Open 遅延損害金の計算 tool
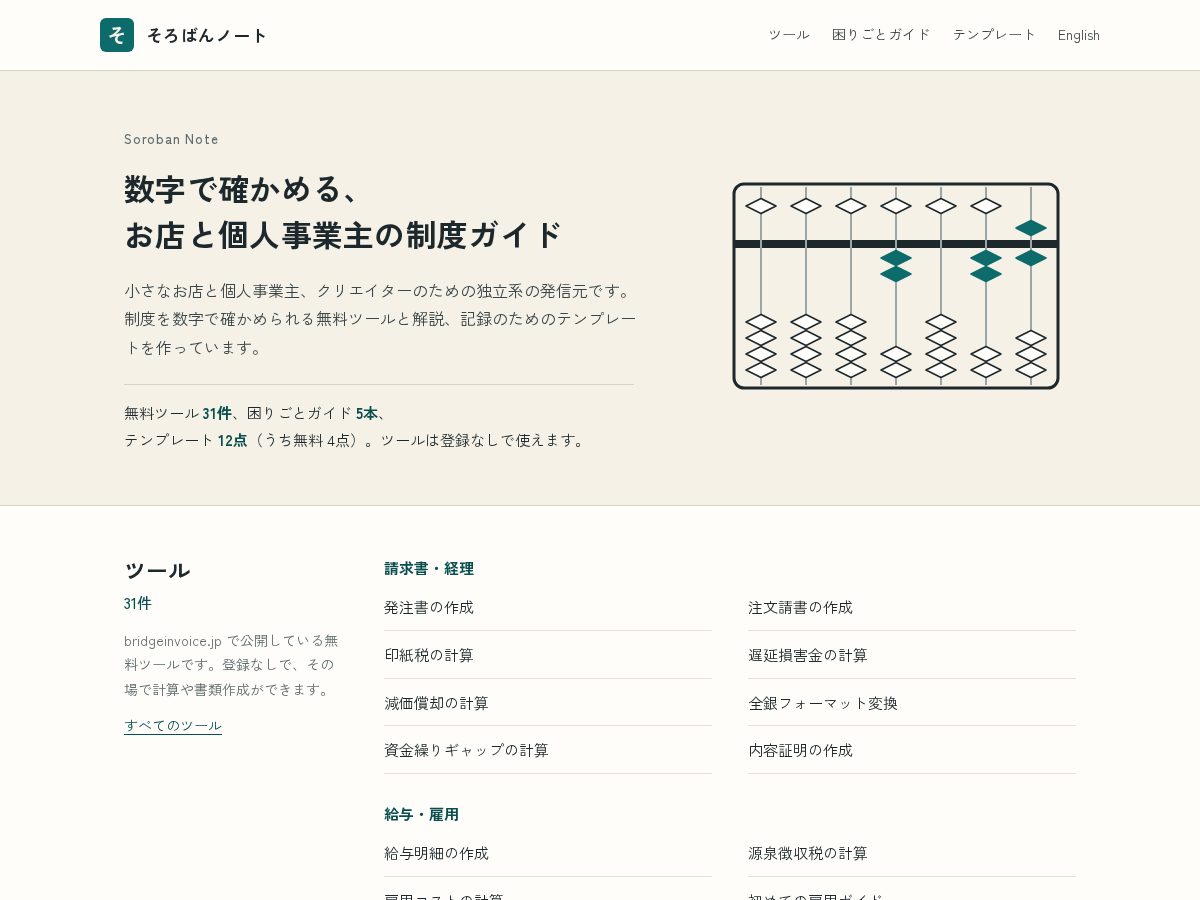This screenshot has height=900, width=1200. tap(912, 655)
